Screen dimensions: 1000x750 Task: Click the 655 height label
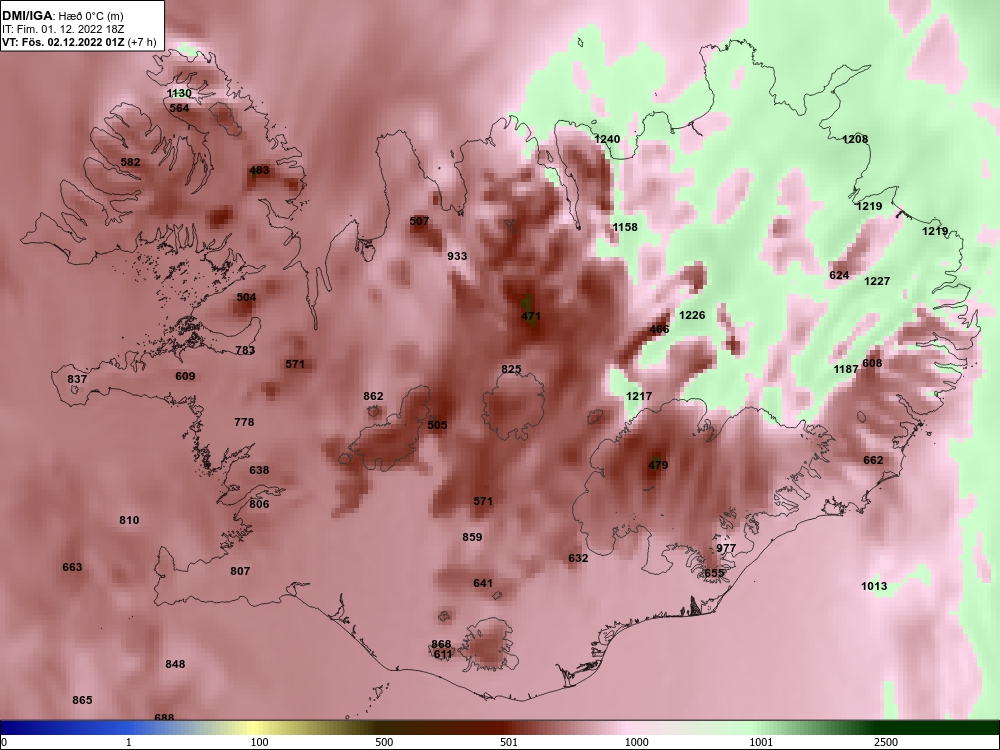(x=714, y=573)
